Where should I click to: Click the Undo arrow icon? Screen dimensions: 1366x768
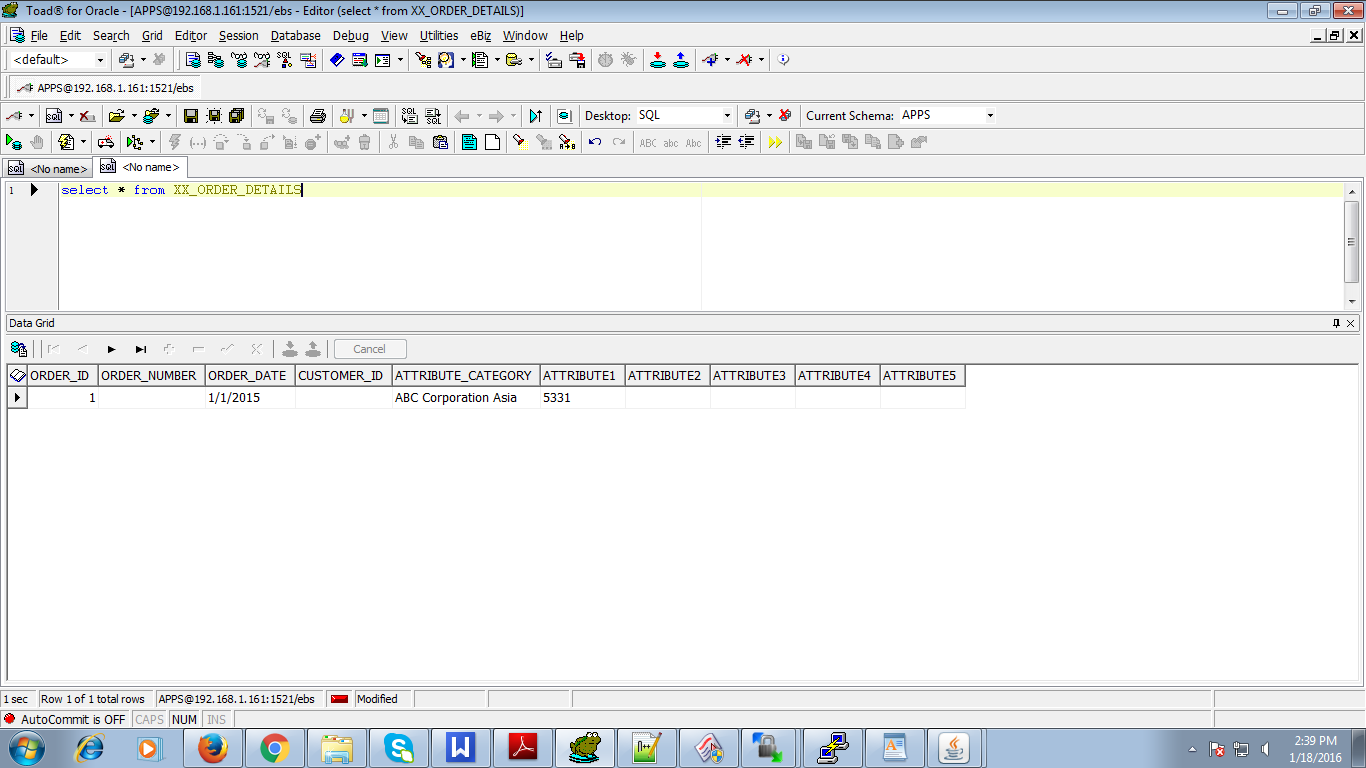click(595, 143)
